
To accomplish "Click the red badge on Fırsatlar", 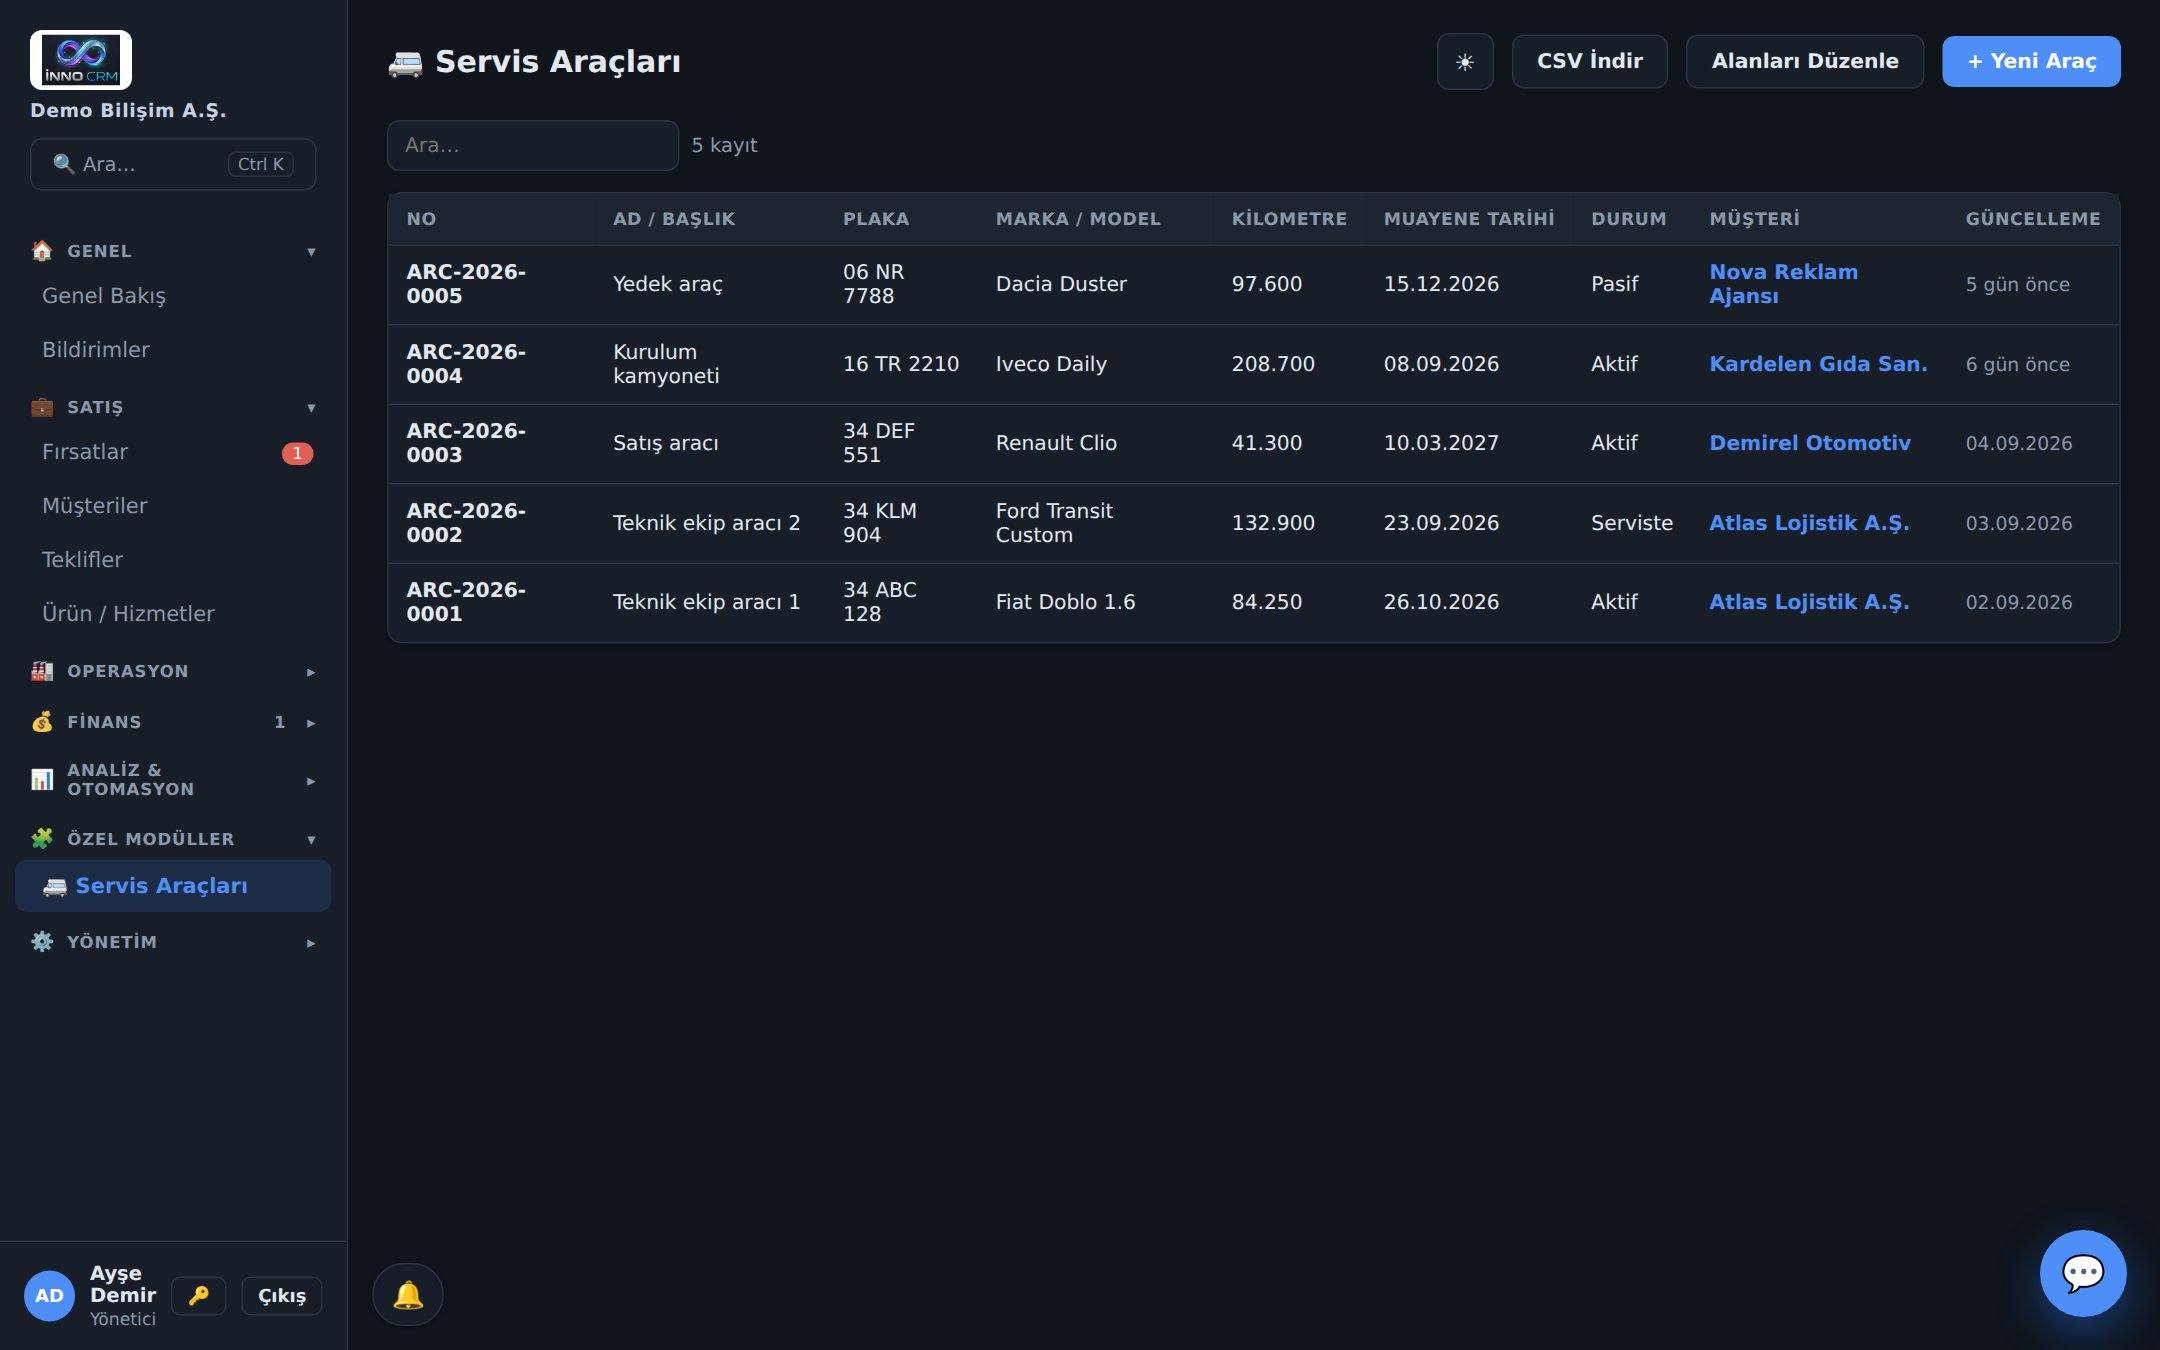I will (297, 453).
